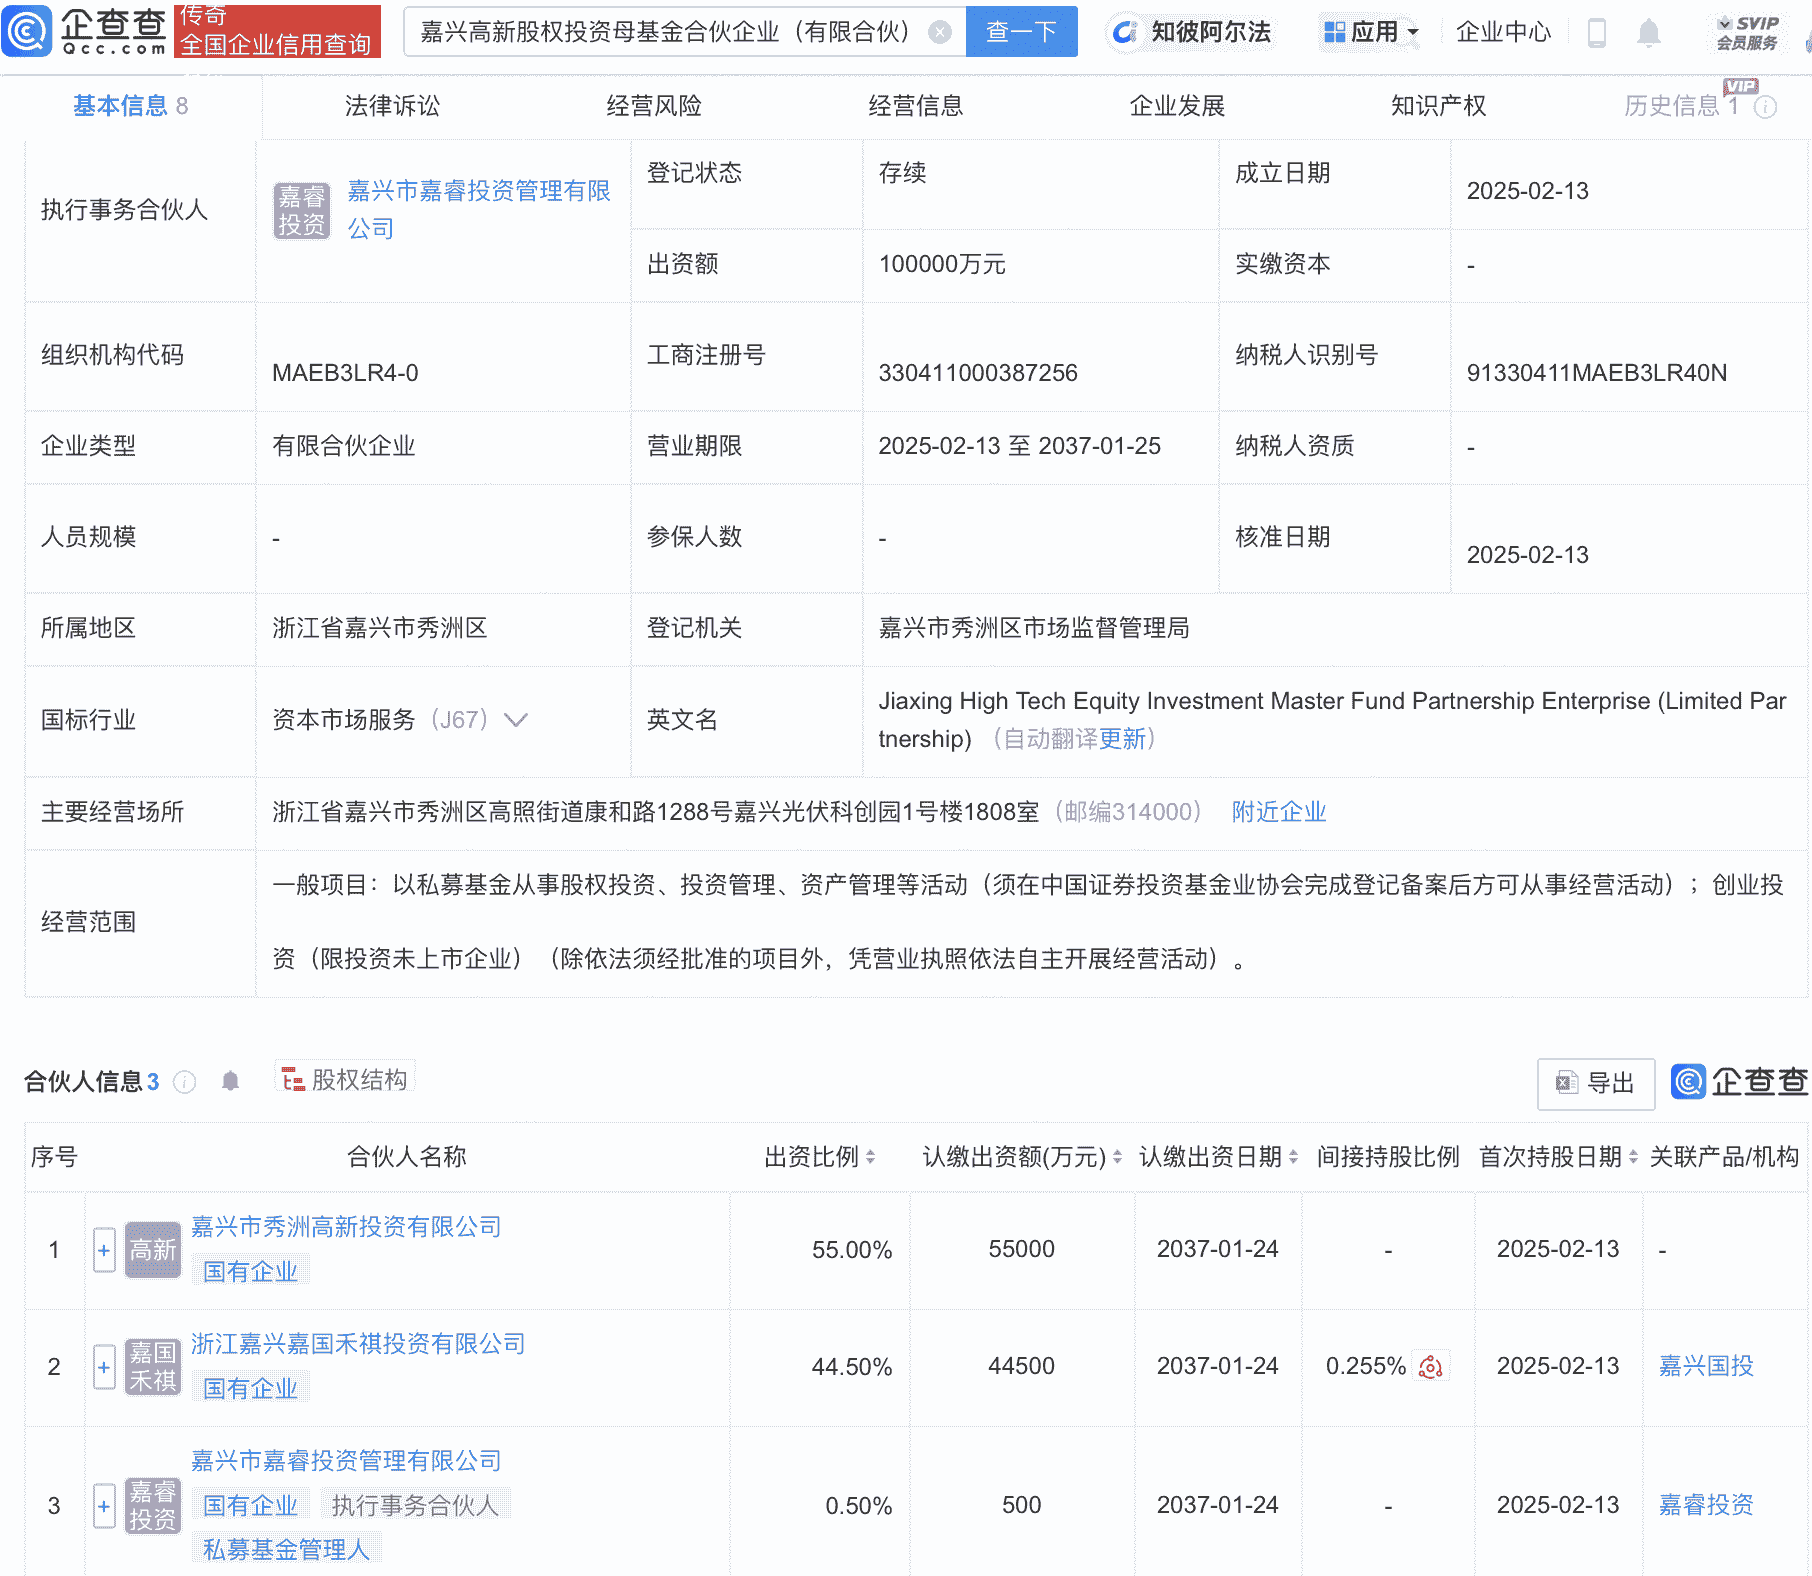
Task: Click the SVIP 会员服务 icon
Action: [x=1748, y=32]
